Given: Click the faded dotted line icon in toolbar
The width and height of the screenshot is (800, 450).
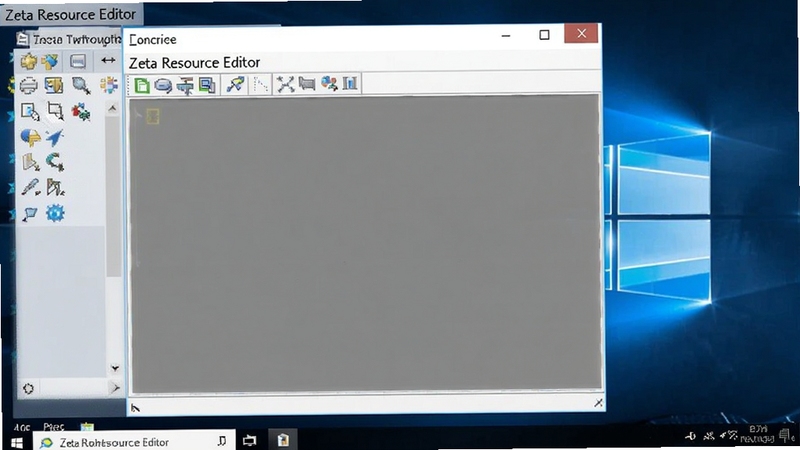Looking at the screenshot, I should (x=261, y=84).
